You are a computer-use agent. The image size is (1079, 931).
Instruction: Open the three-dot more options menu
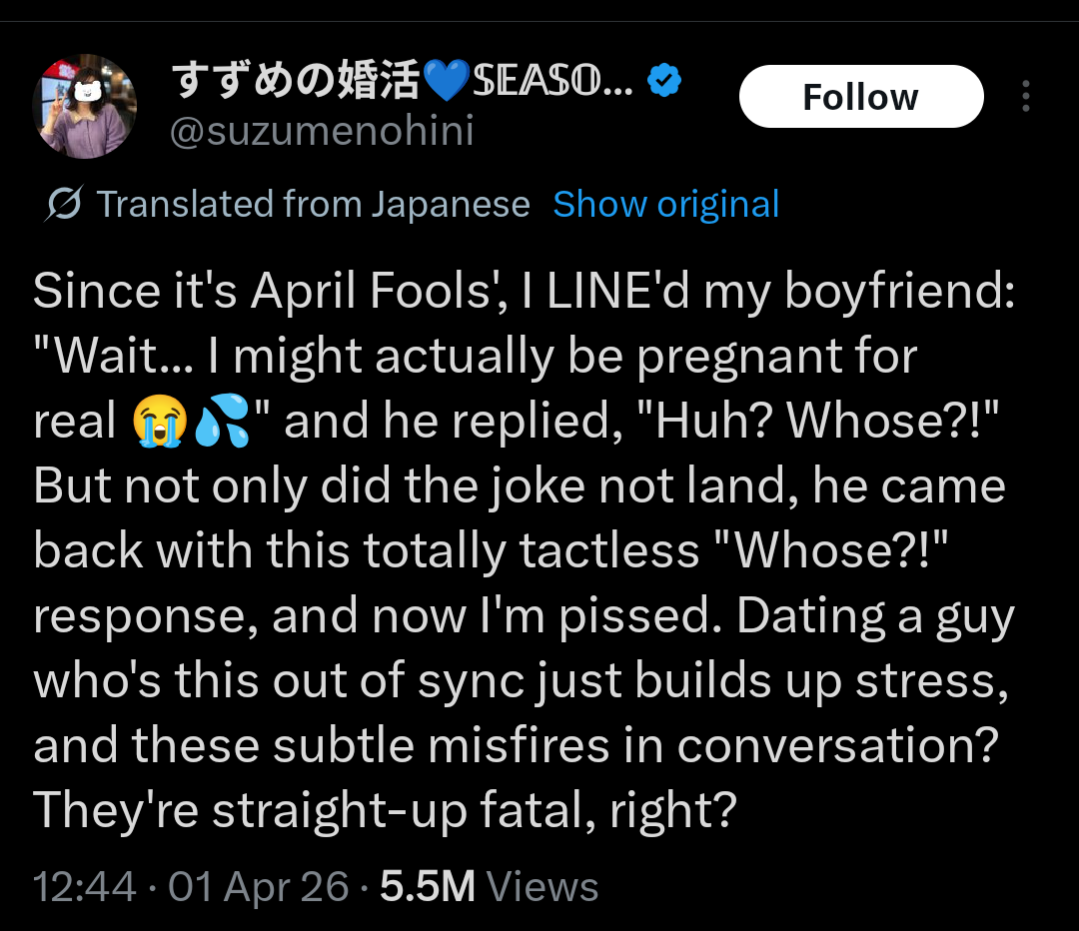click(x=1025, y=97)
